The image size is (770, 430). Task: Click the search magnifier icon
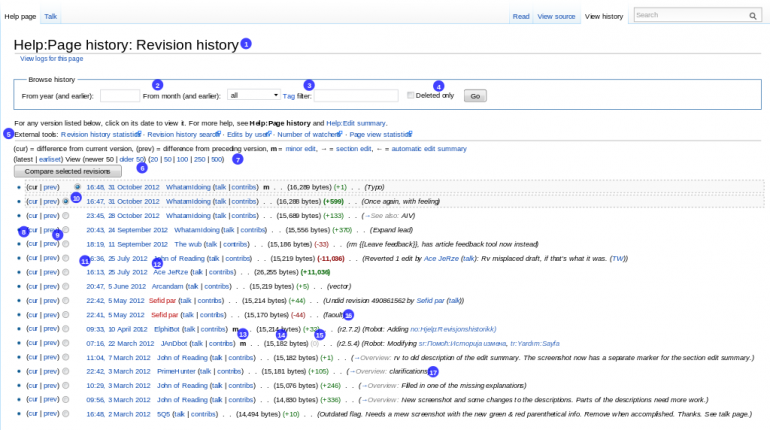(752, 16)
